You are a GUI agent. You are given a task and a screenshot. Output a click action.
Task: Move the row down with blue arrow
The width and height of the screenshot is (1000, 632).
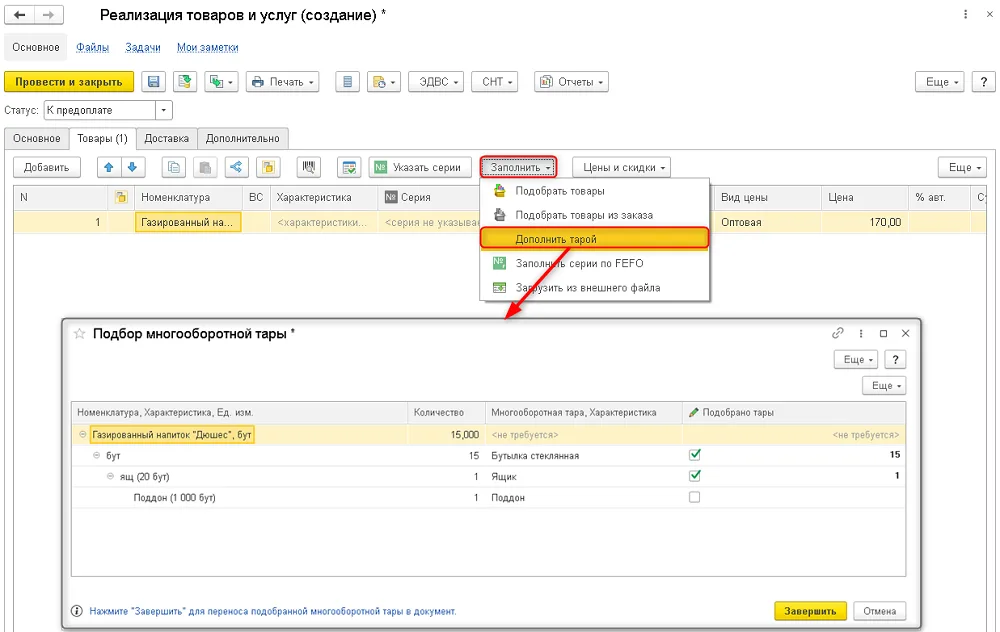133,167
